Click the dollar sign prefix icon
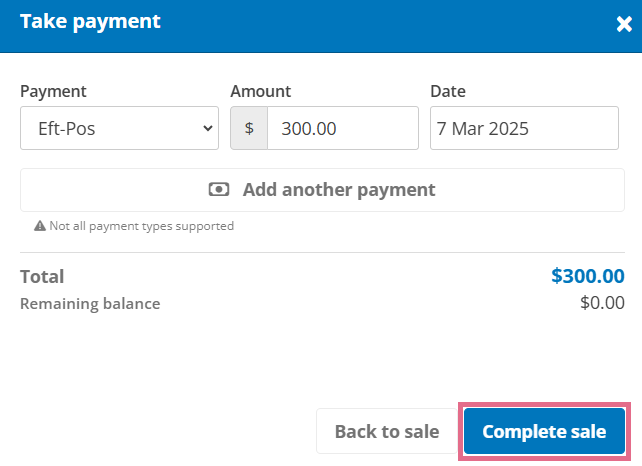 tap(249, 128)
